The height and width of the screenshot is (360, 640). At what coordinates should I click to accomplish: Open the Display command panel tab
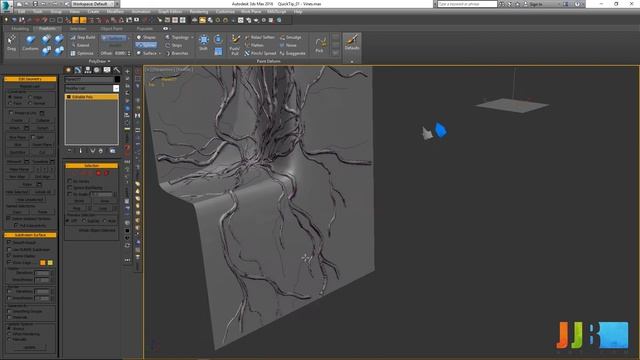[107, 70]
